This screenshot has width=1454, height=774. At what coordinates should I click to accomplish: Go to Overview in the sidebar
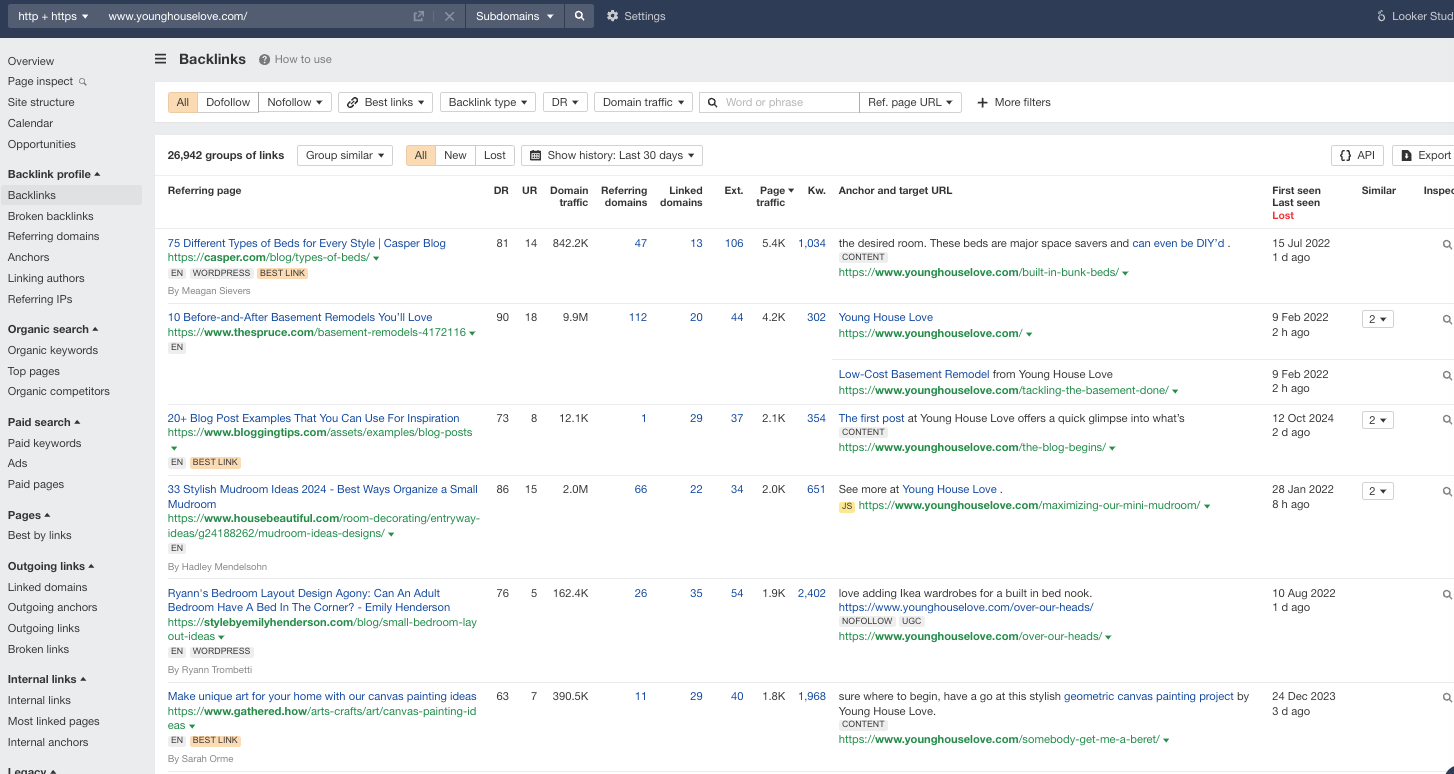point(31,61)
